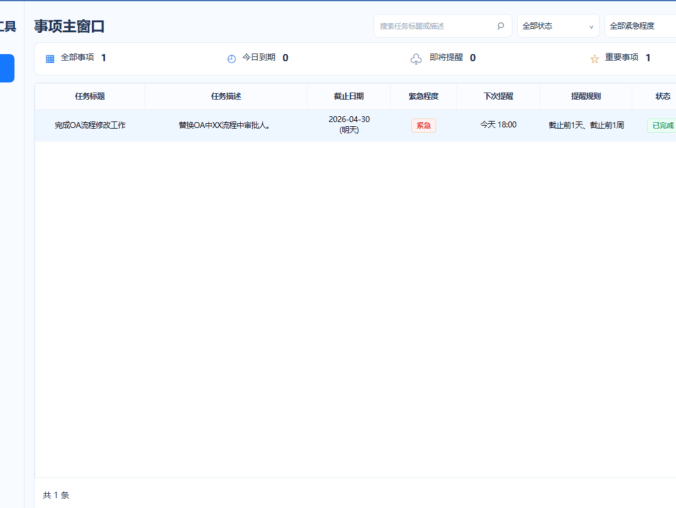Click the red 紧急 urgency tag

pyautogui.click(x=423, y=125)
